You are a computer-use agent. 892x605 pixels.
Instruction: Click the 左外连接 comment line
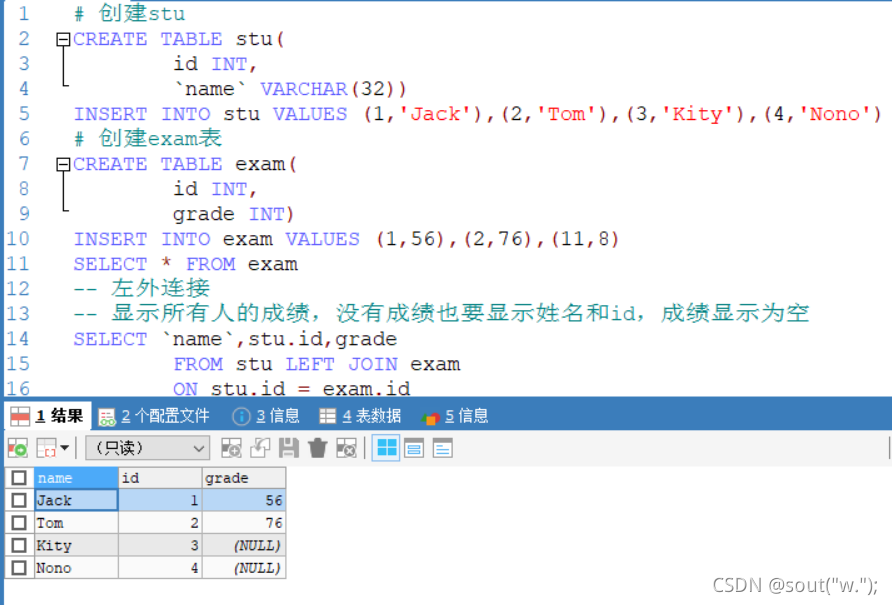142,289
